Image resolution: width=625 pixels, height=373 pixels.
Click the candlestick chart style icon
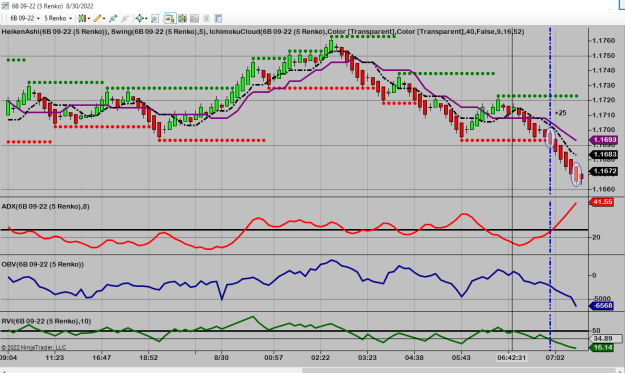(82, 18)
